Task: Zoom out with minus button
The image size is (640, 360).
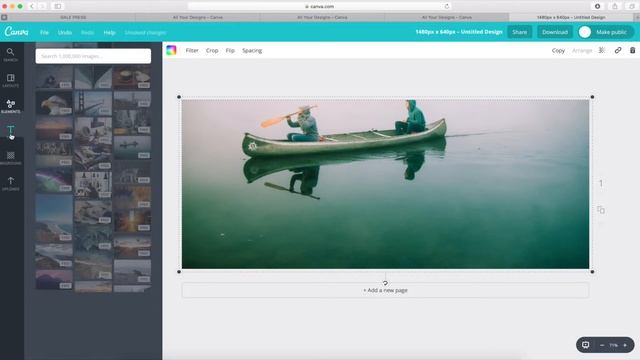Action: coord(602,345)
